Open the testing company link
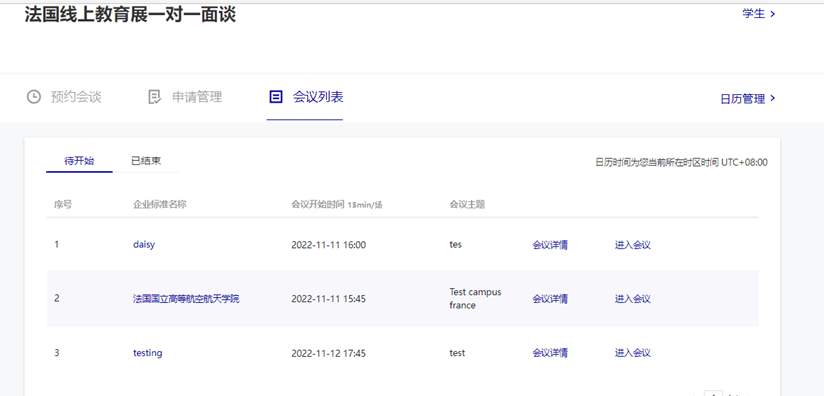824x396 pixels. 148,353
